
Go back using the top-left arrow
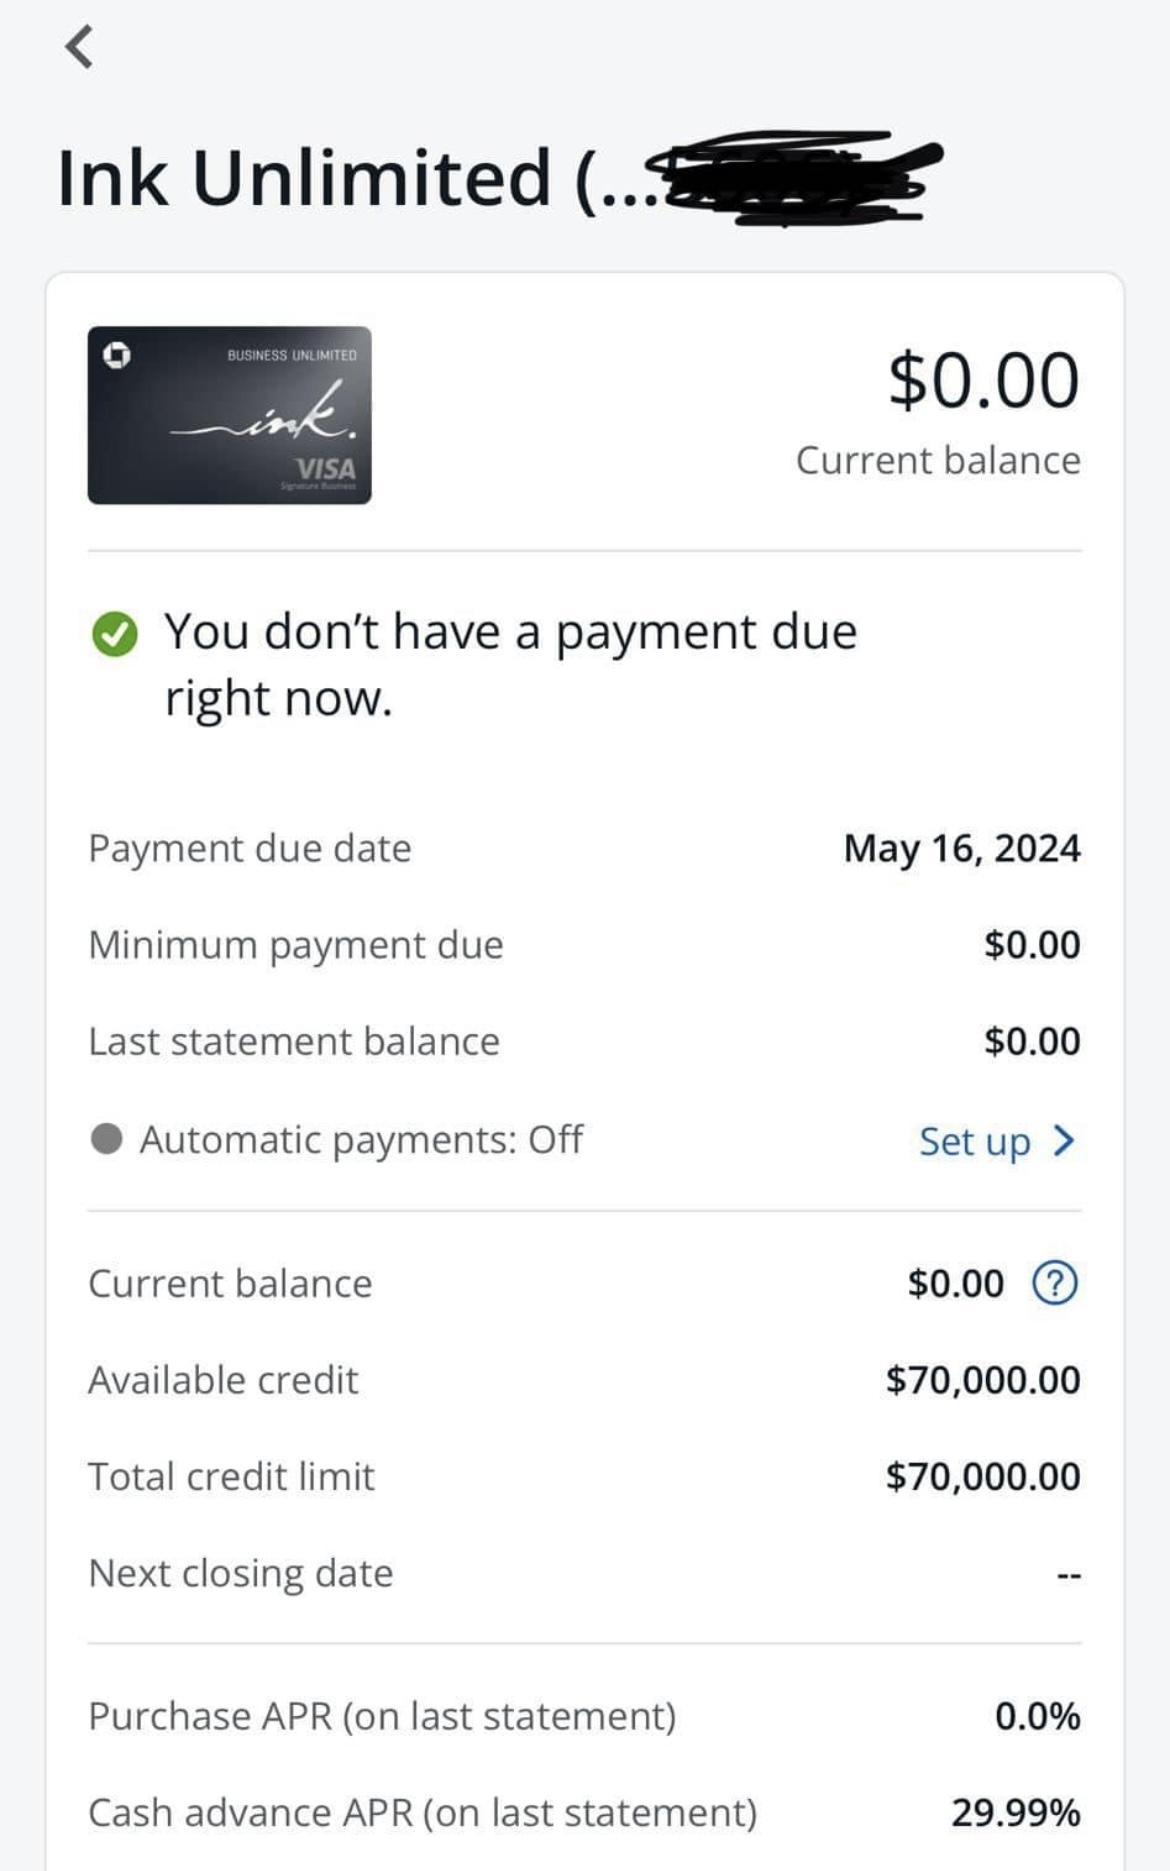(x=79, y=47)
